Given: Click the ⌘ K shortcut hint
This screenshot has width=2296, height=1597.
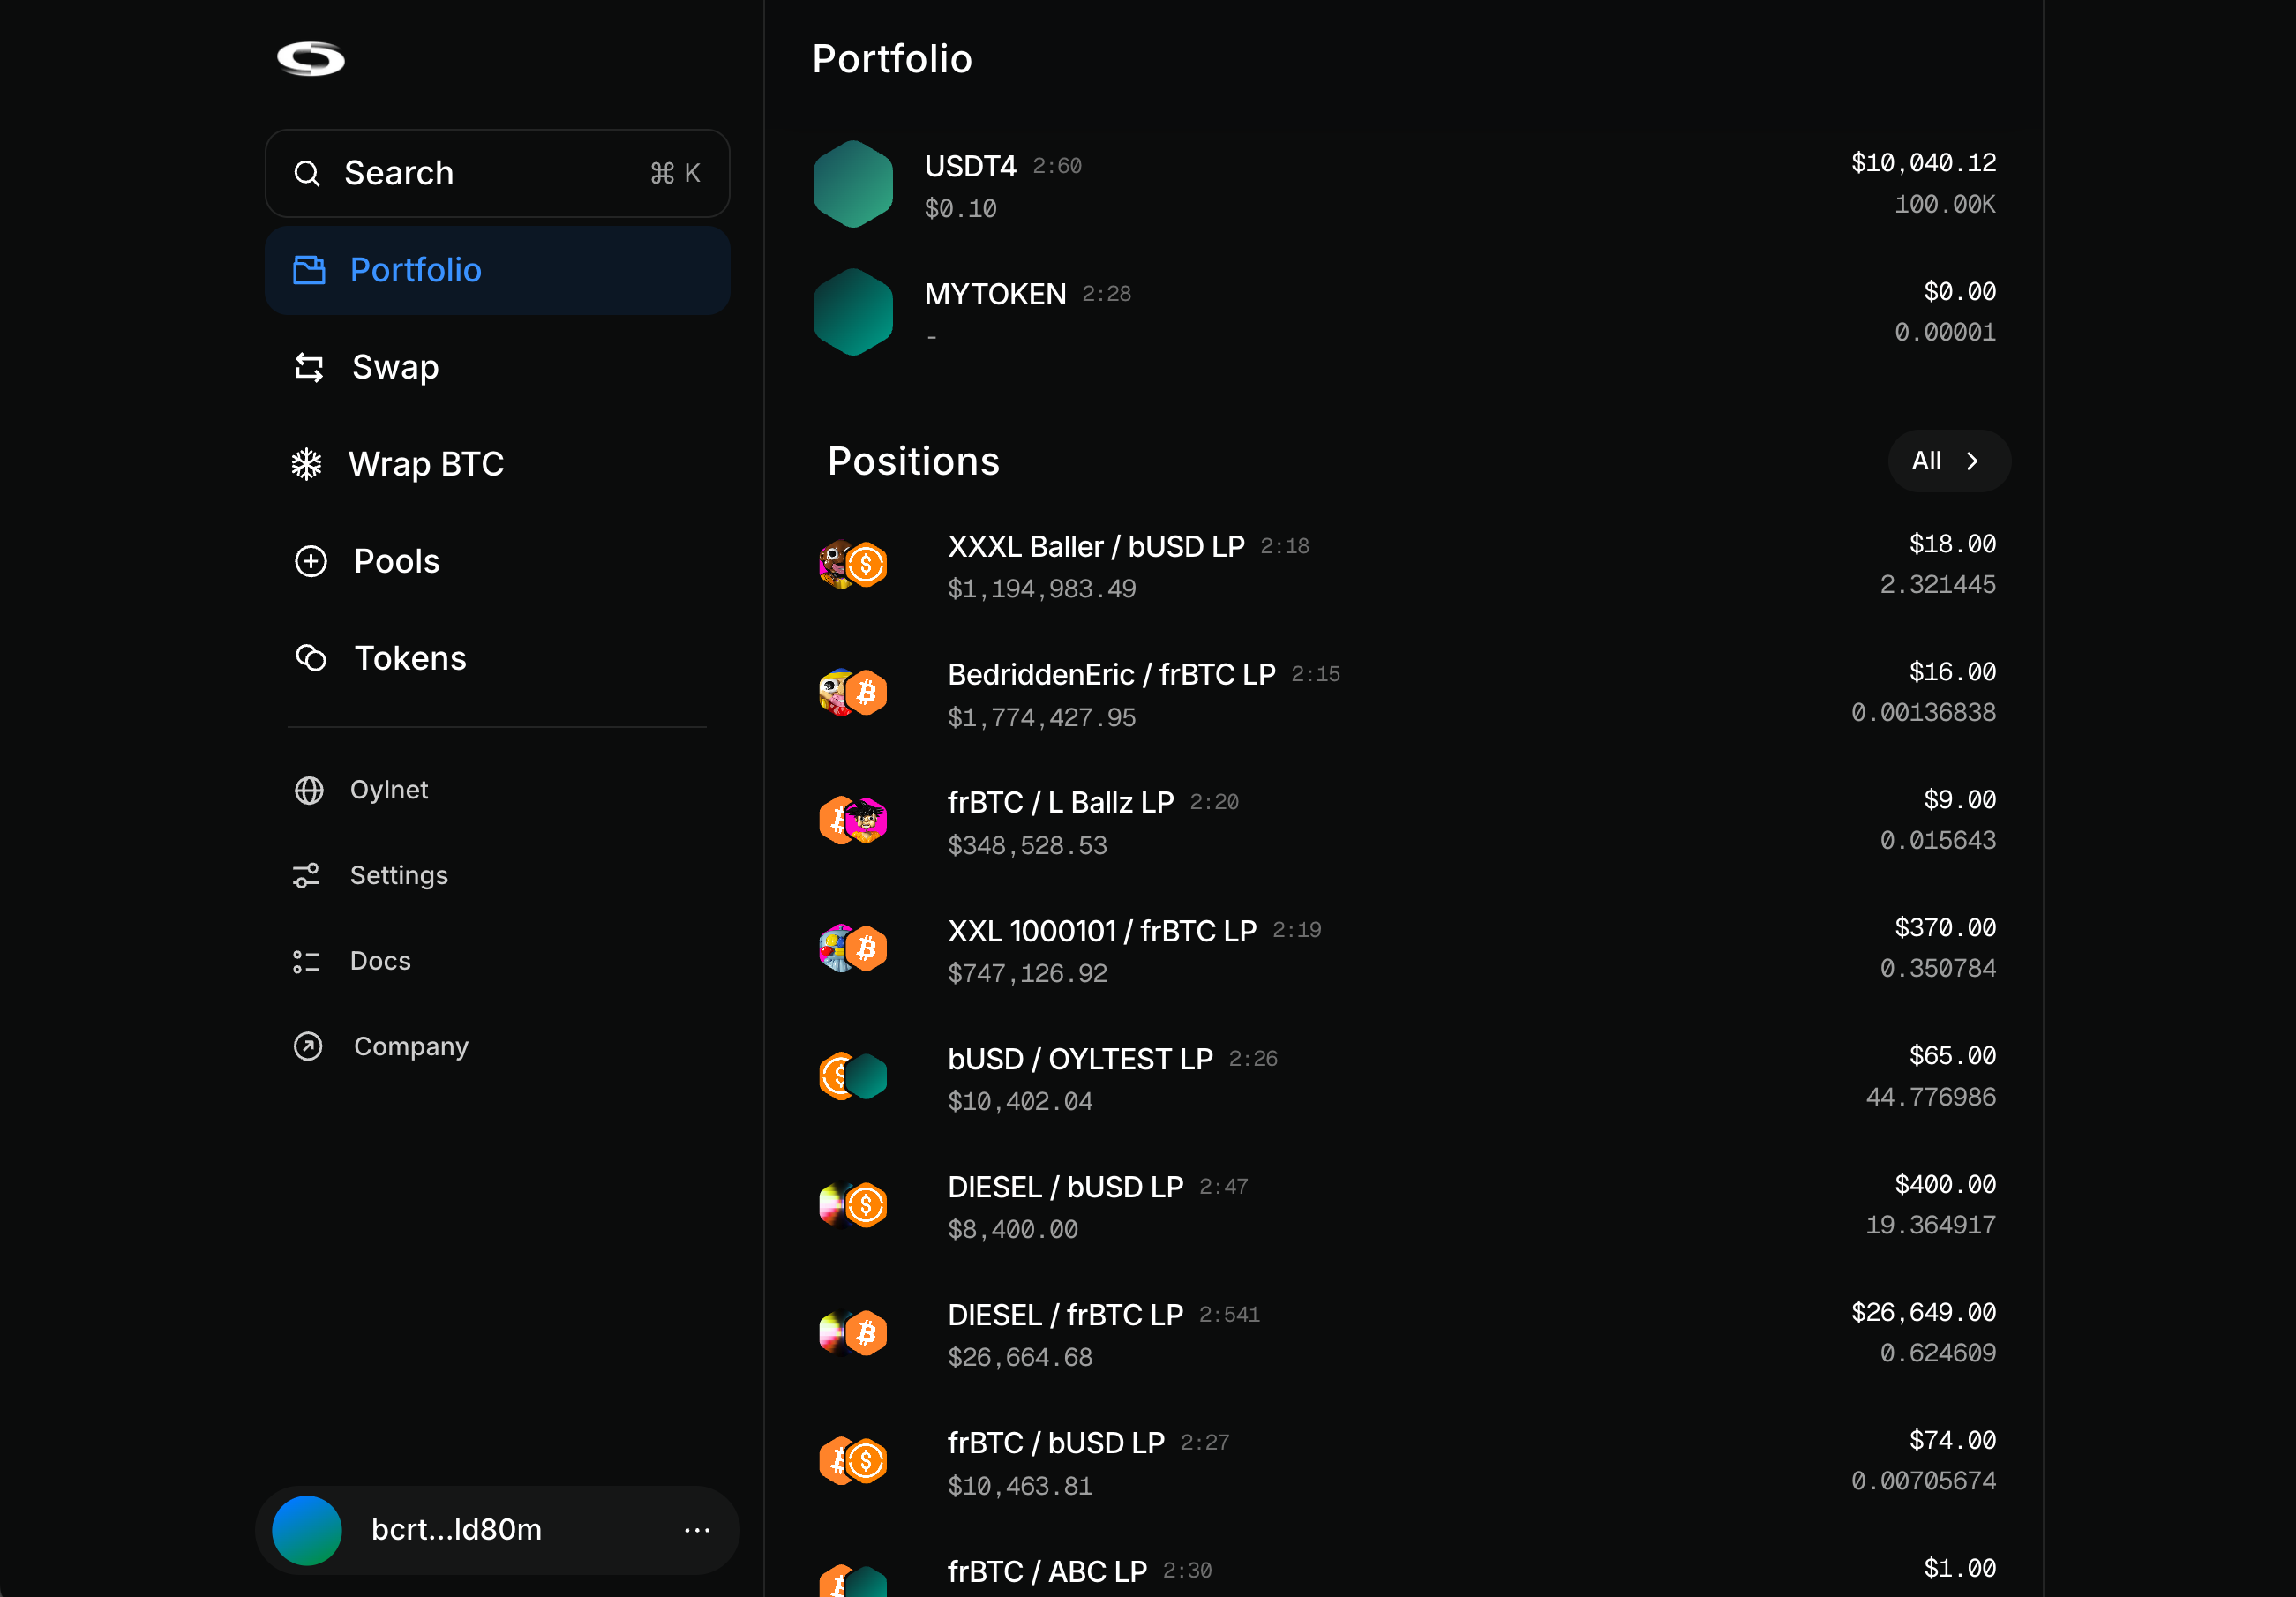Looking at the screenshot, I should (x=676, y=173).
